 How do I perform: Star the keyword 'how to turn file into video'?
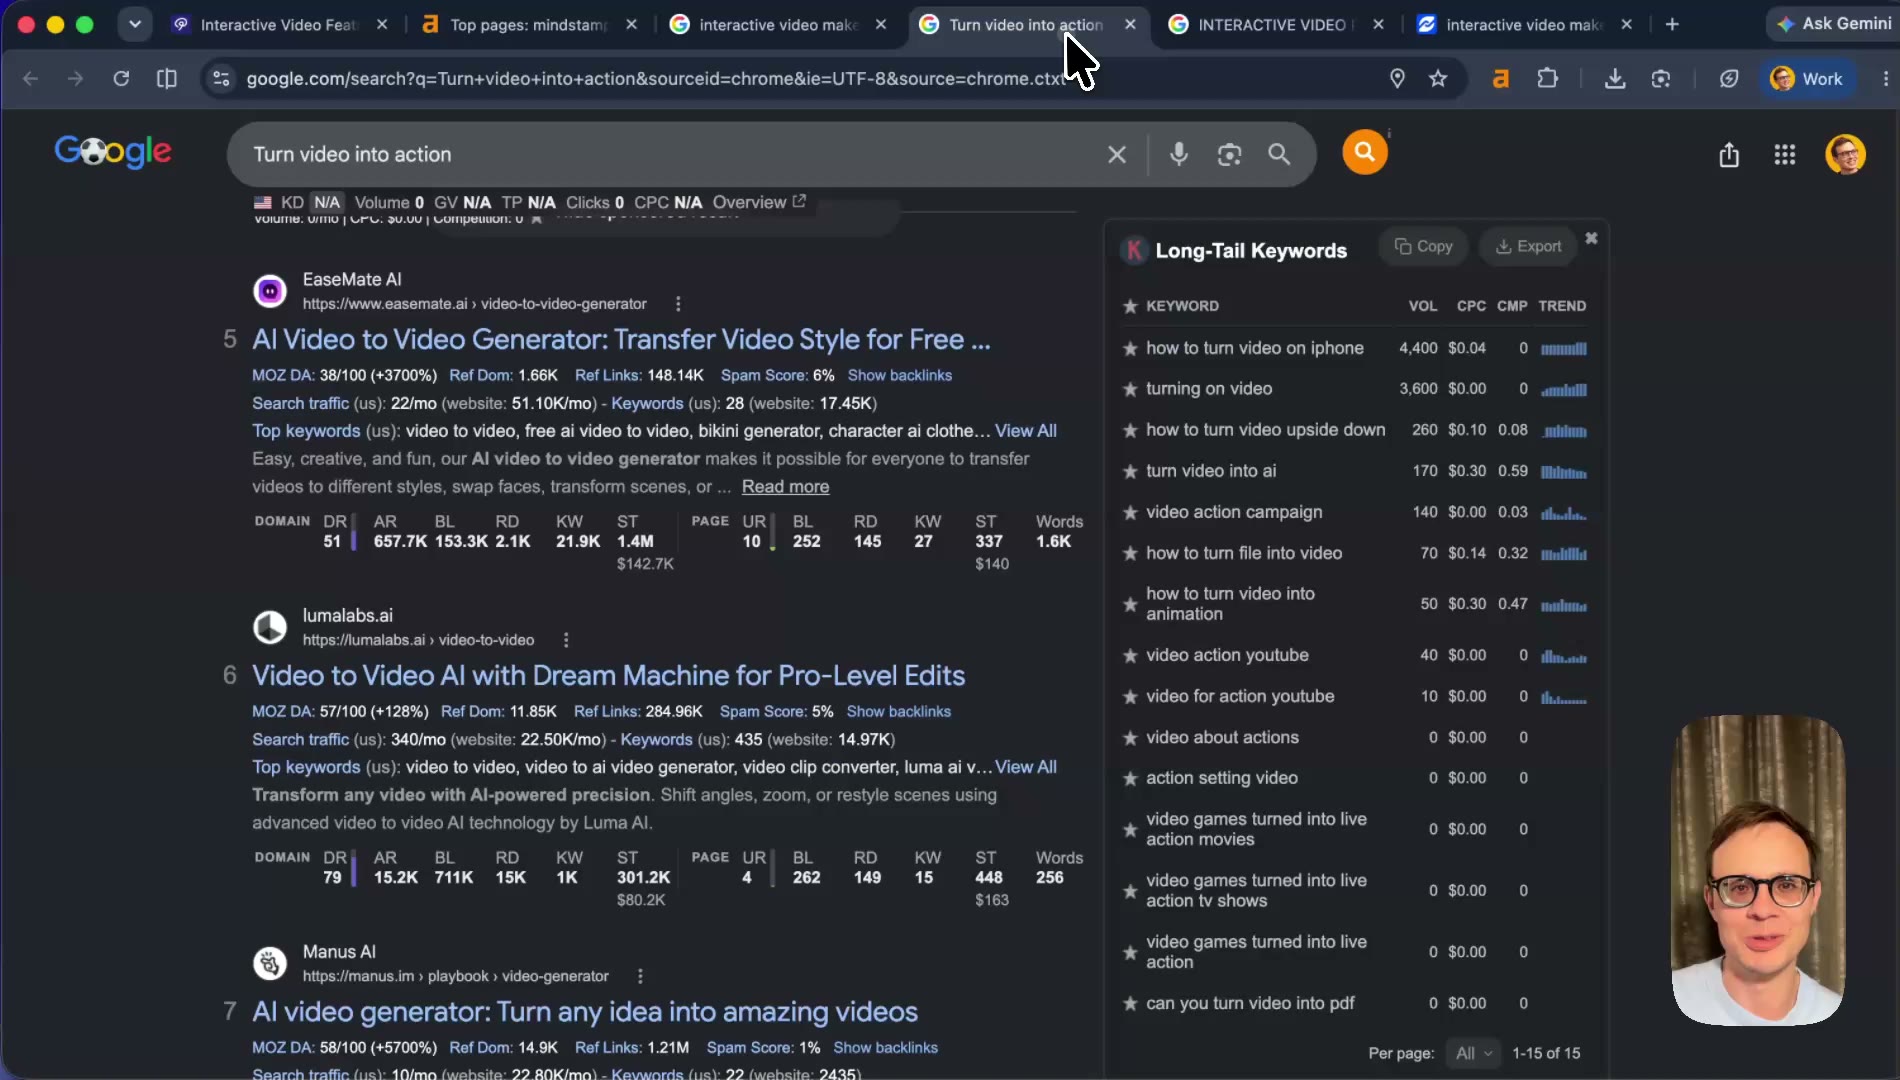click(x=1130, y=553)
